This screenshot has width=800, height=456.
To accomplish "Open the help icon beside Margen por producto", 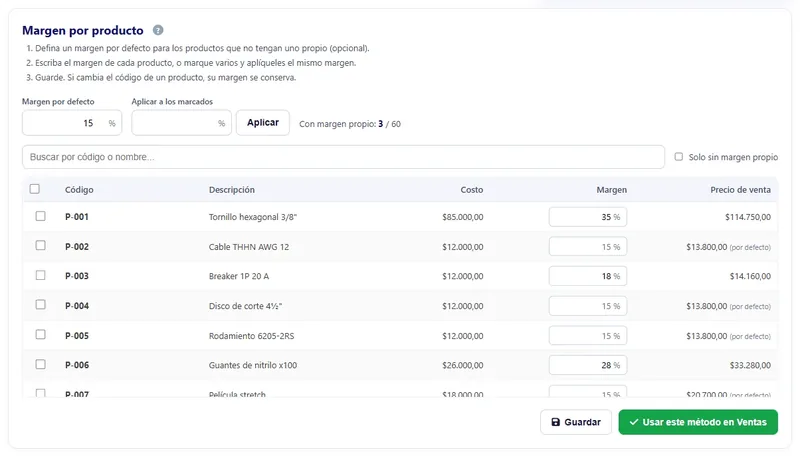I will (158, 30).
